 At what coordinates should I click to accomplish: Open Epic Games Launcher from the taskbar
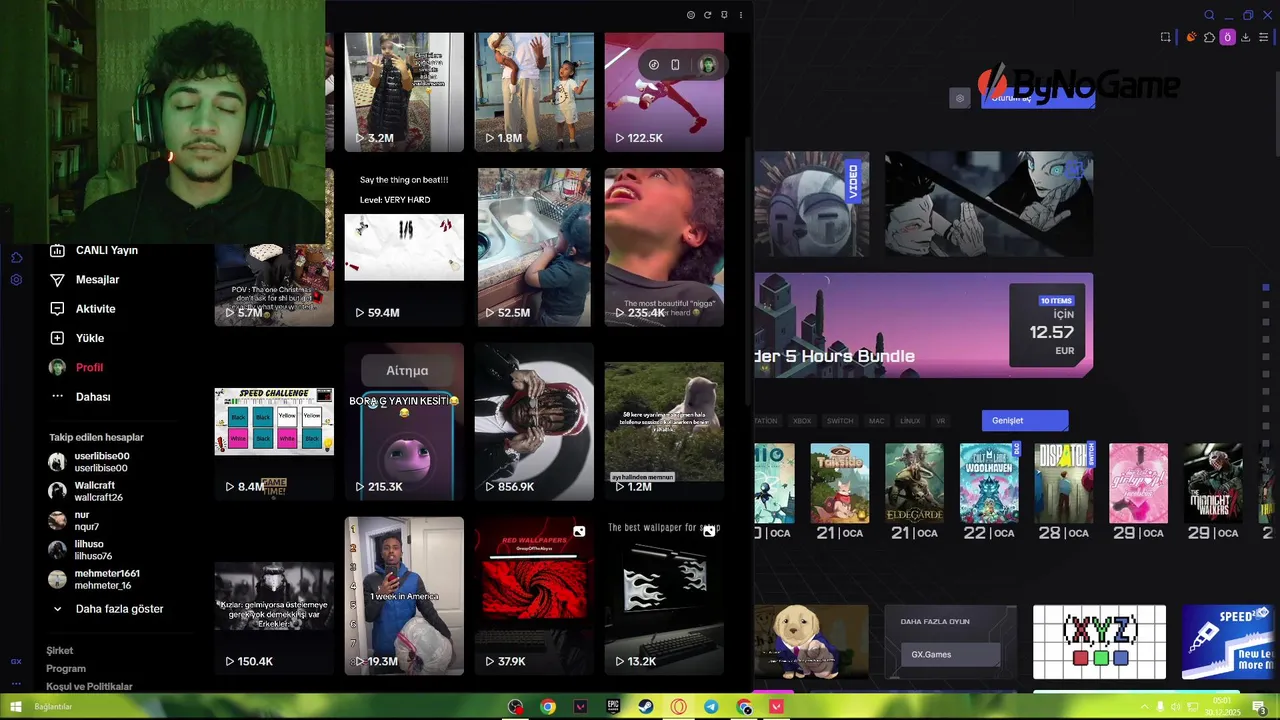613,707
